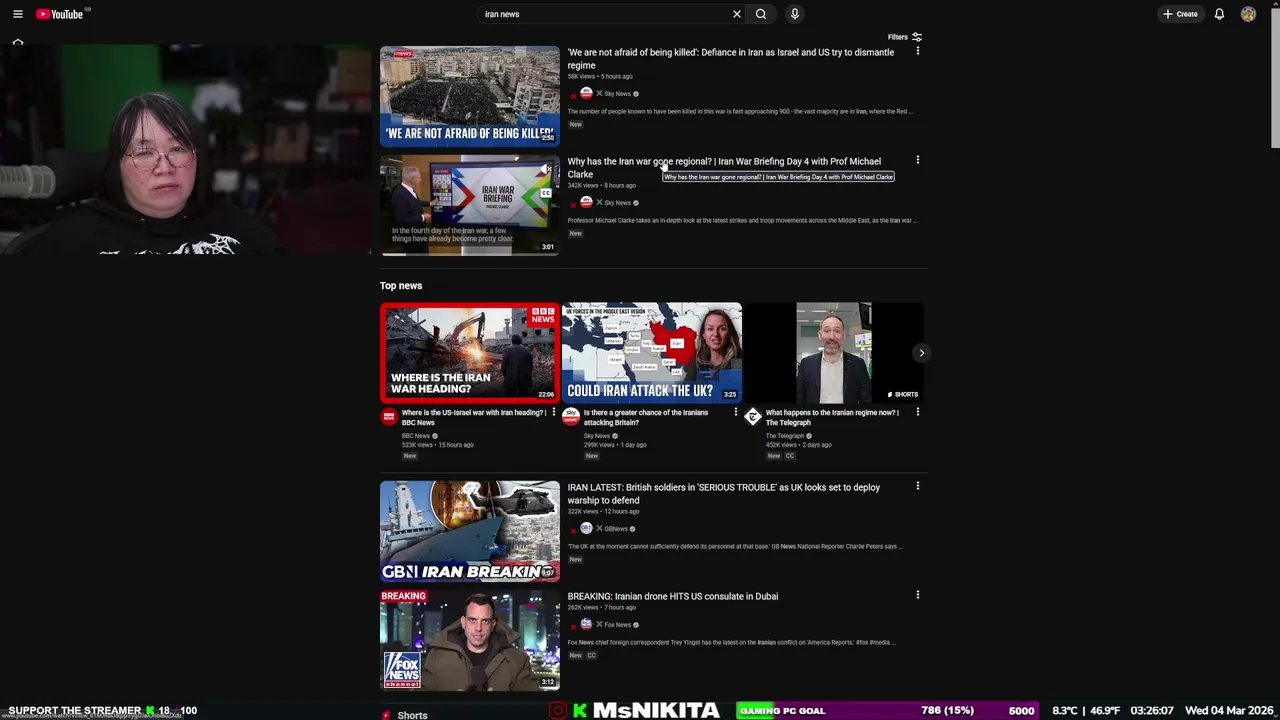Open title 'Why has the Iran war gone regional?'

pyautogui.click(x=724, y=167)
